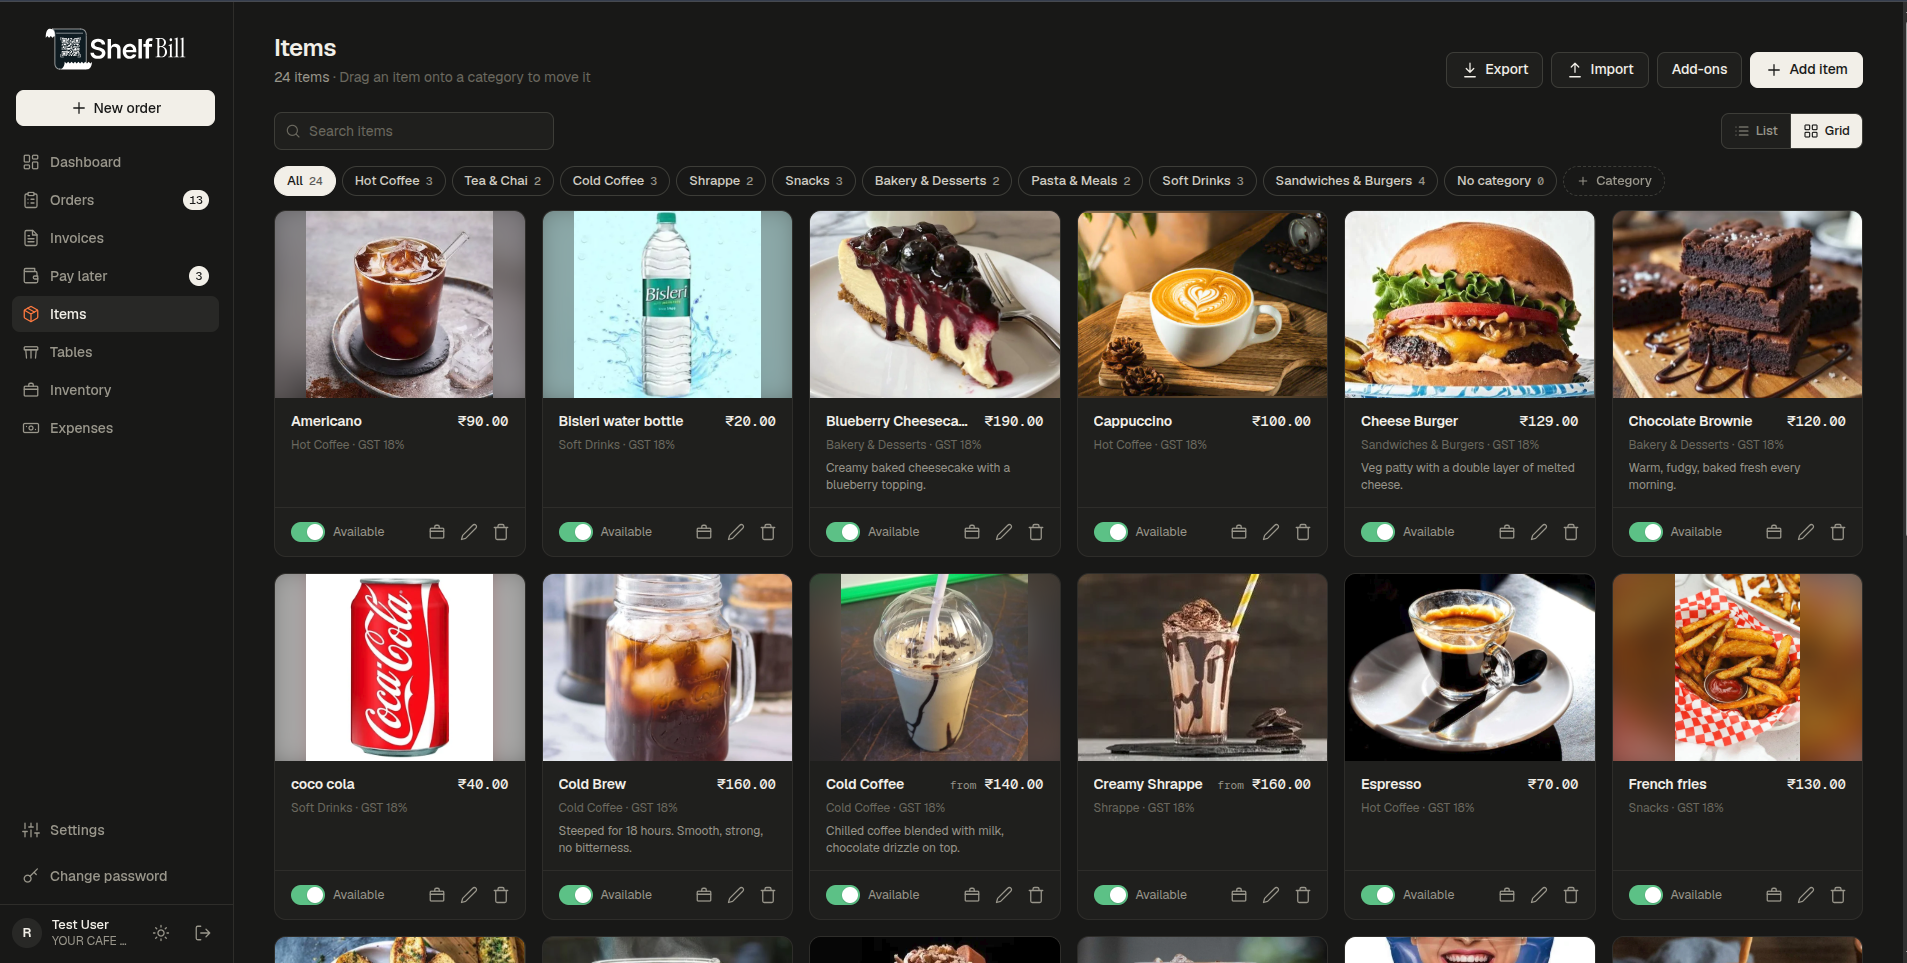Image resolution: width=1907 pixels, height=963 pixels.
Task: Select Sandwiches & Burgers category filter
Action: tap(1350, 181)
